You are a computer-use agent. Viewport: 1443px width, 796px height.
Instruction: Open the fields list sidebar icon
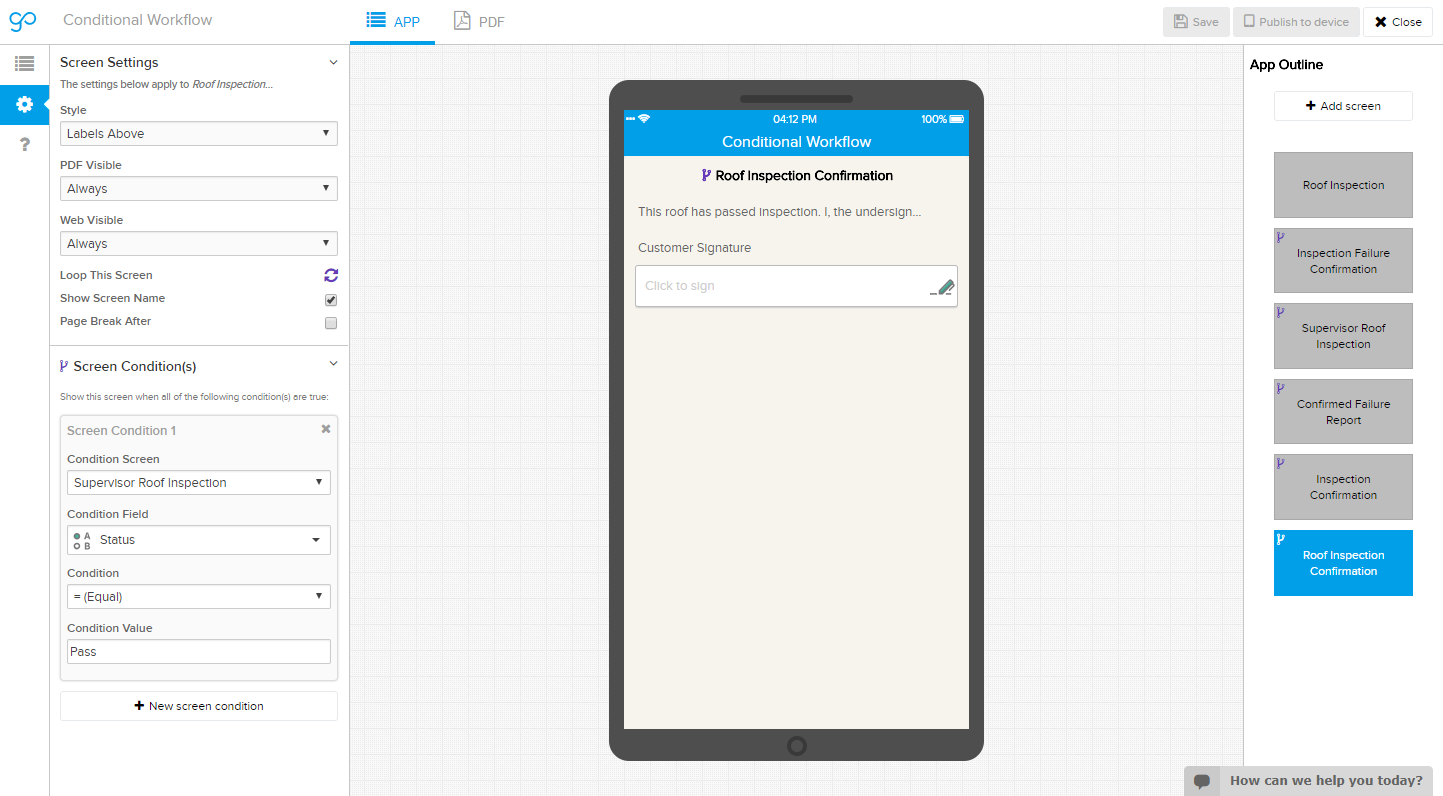coord(24,64)
